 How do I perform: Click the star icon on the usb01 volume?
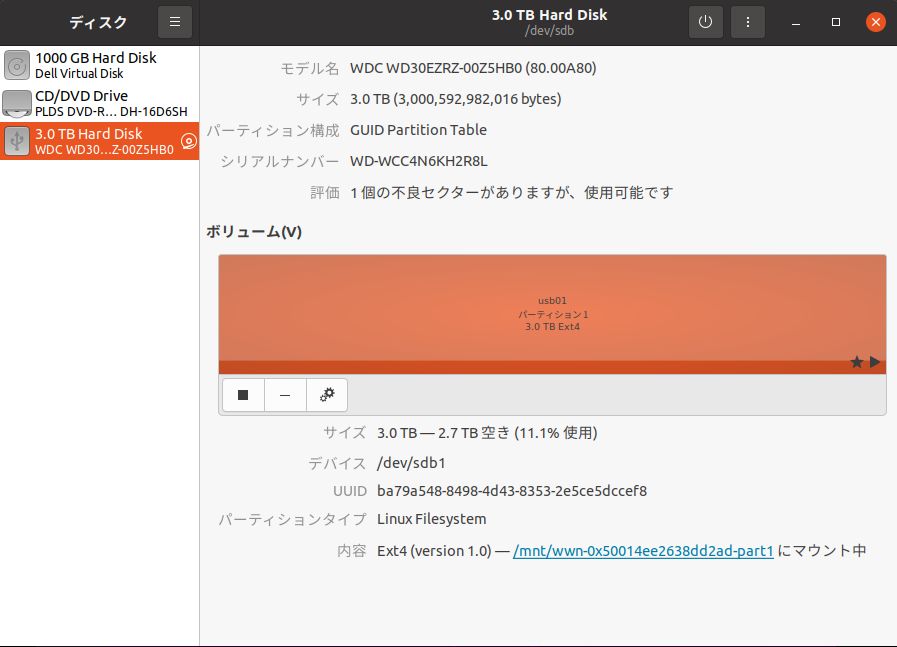pyautogui.click(x=856, y=362)
